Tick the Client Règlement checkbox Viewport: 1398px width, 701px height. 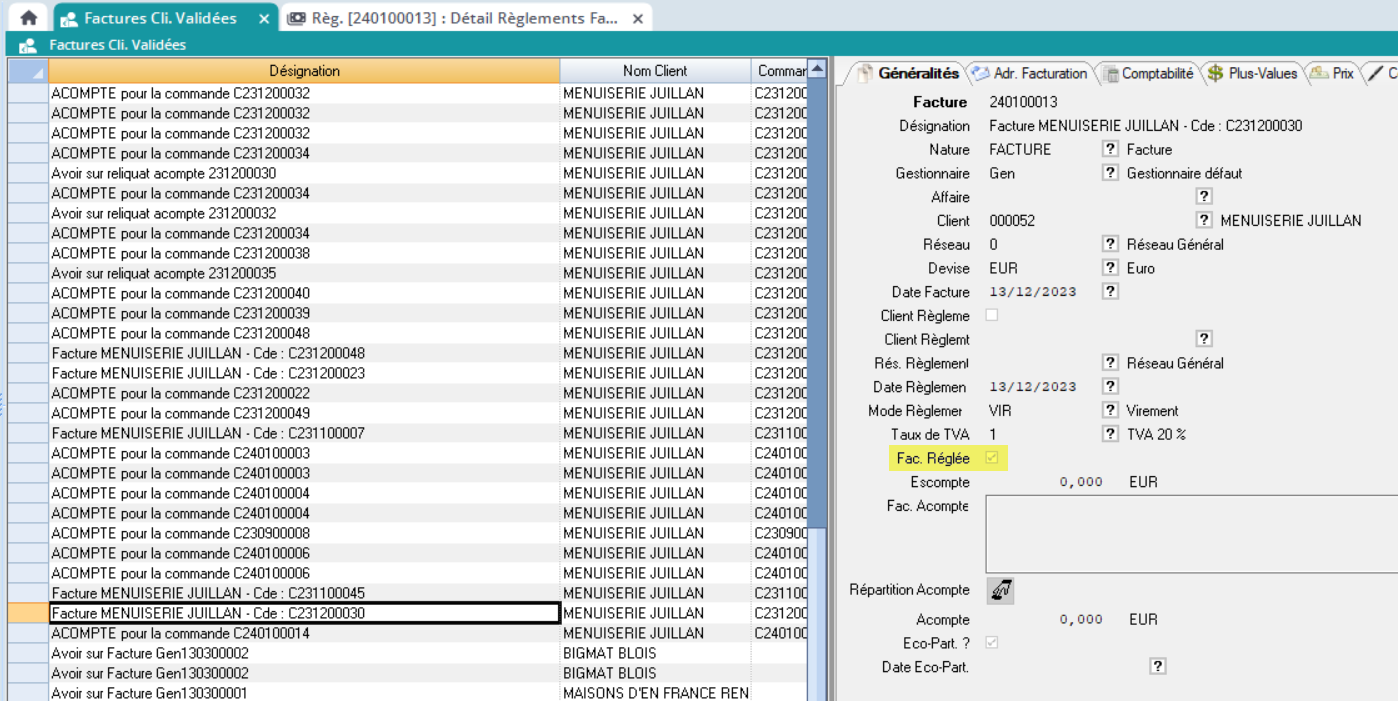click(992, 315)
